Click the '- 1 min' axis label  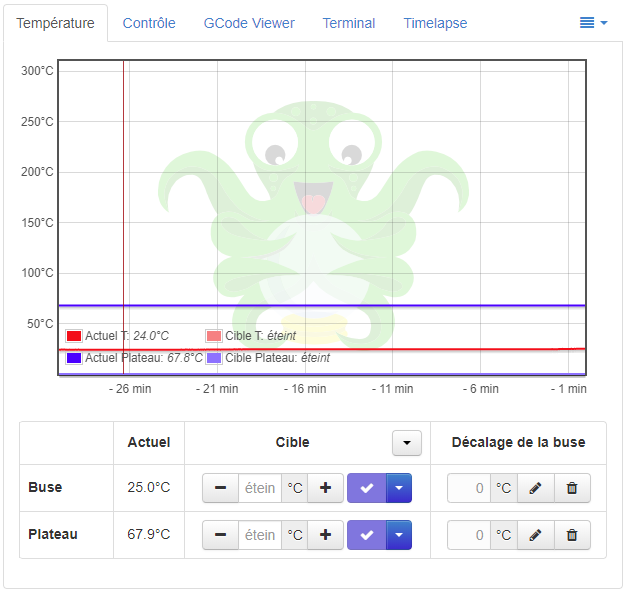pos(569,389)
